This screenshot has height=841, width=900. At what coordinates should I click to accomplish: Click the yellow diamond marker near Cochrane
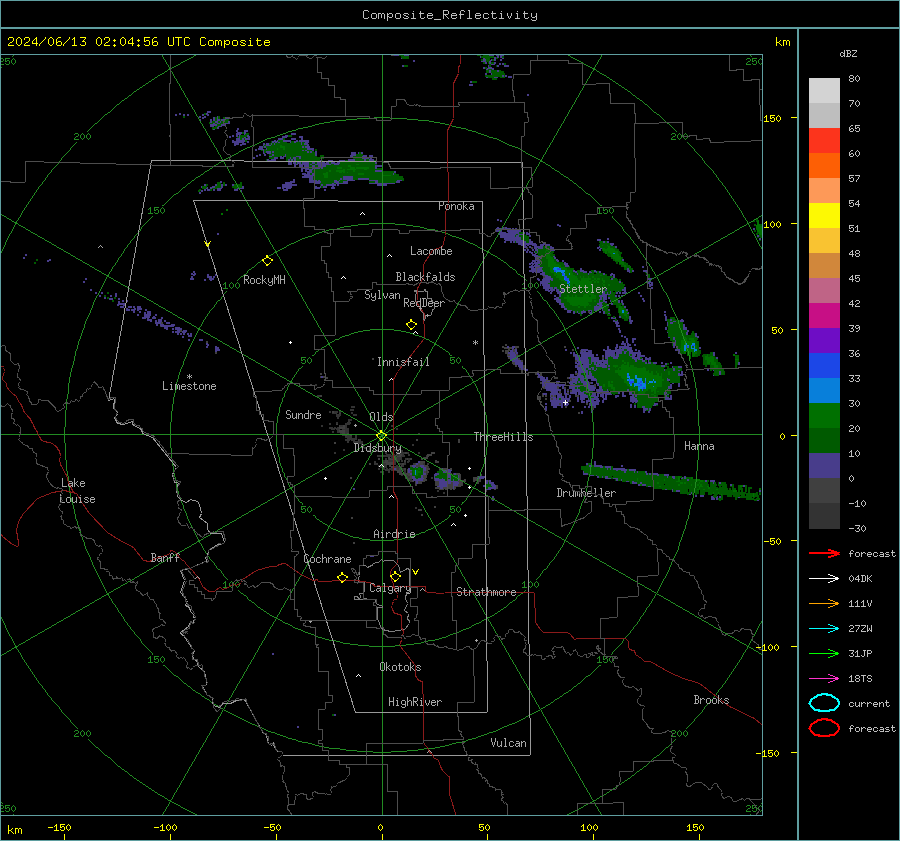pos(342,577)
